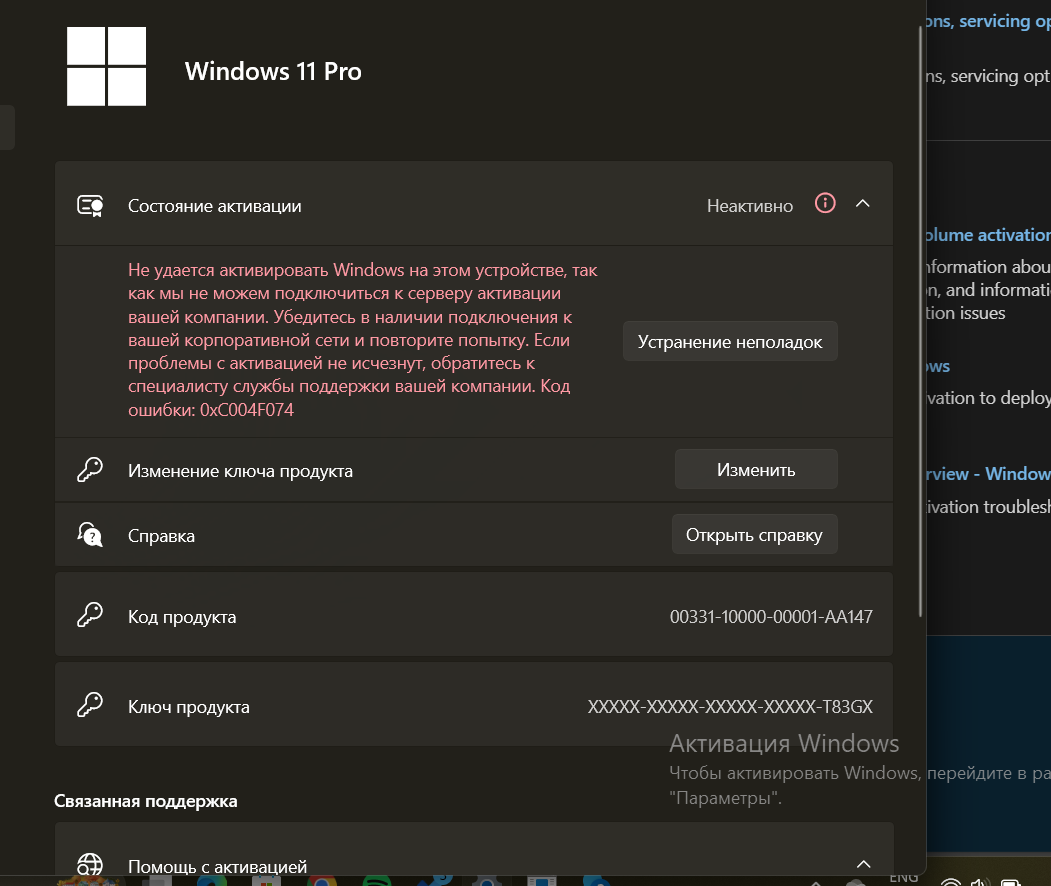This screenshot has width=1051, height=886.
Task: Click the Ключ продукта label
Action: click(x=188, y=707)
